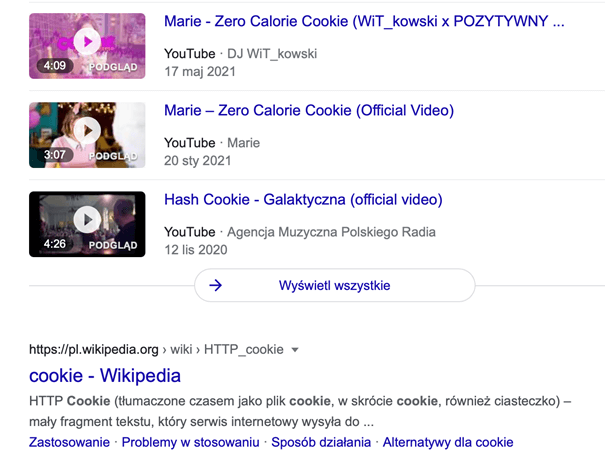Screen dimensions: 605x472
Task: Open Marie – Zero Calorie Cookie (Official Video) title
Action: tap(308, 110)
